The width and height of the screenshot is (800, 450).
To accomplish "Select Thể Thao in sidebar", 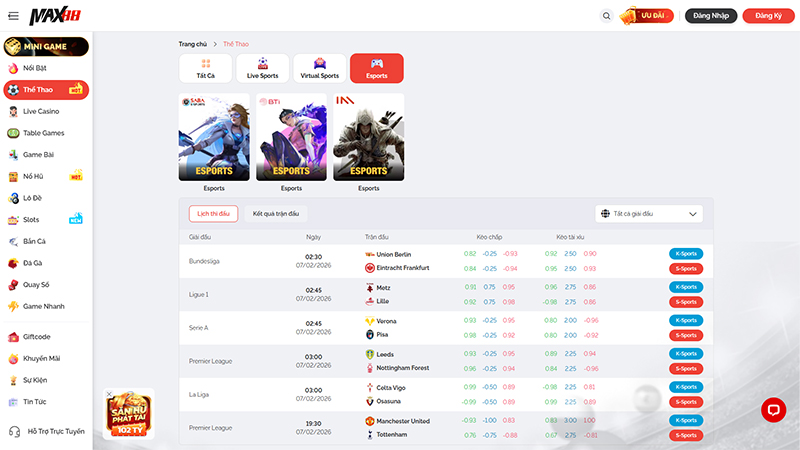I will pos(46,90).
